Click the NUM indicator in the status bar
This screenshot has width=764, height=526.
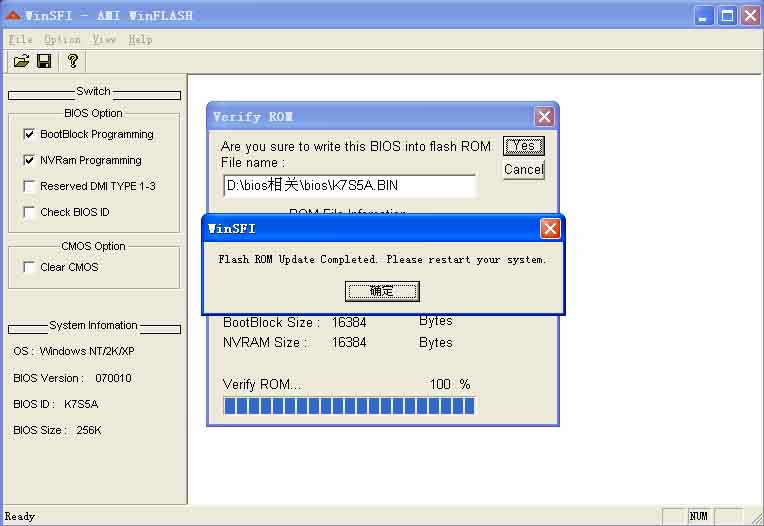[x=698, y=516]
